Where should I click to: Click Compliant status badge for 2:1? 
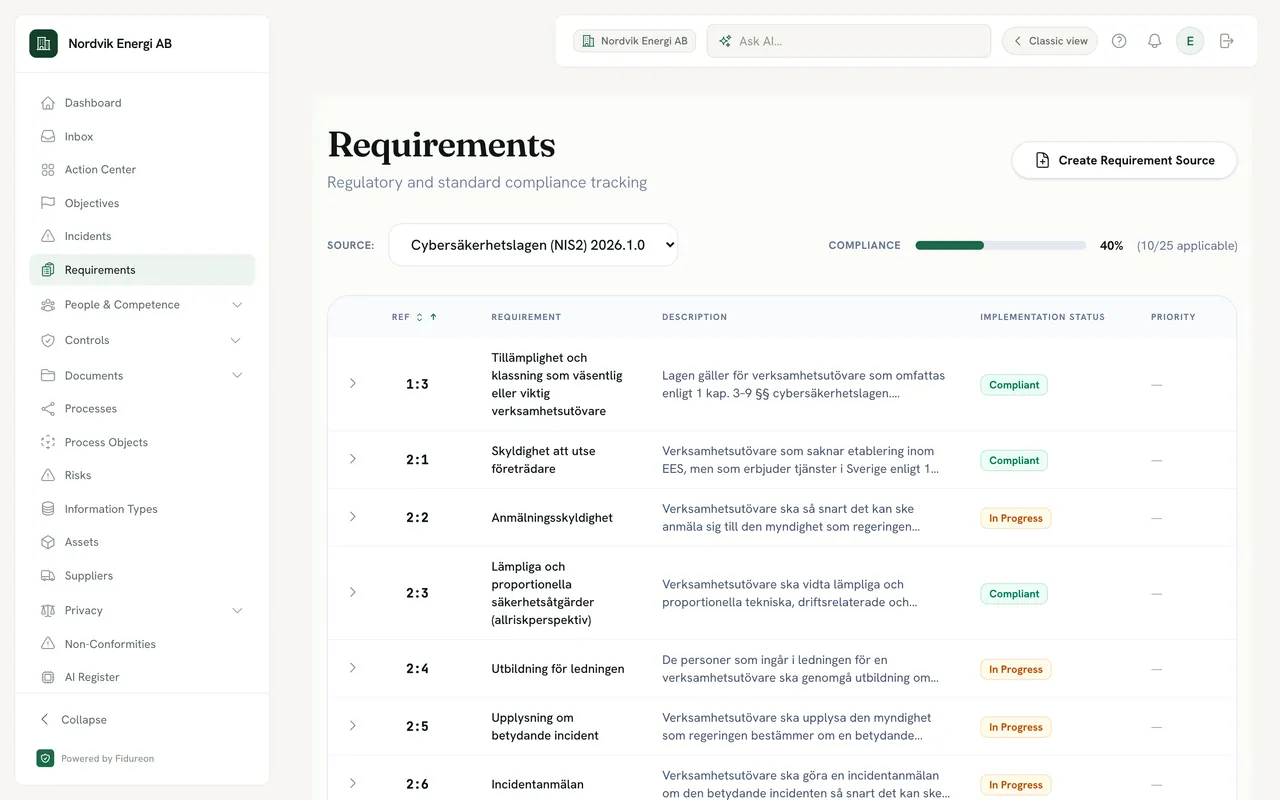(1014, 461)
